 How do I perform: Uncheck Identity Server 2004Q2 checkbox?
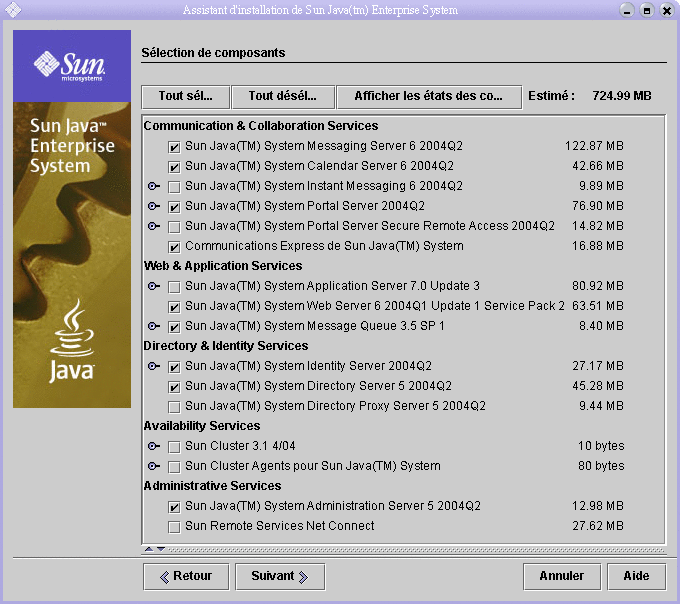pyautogui.click(x=174, y=367)
